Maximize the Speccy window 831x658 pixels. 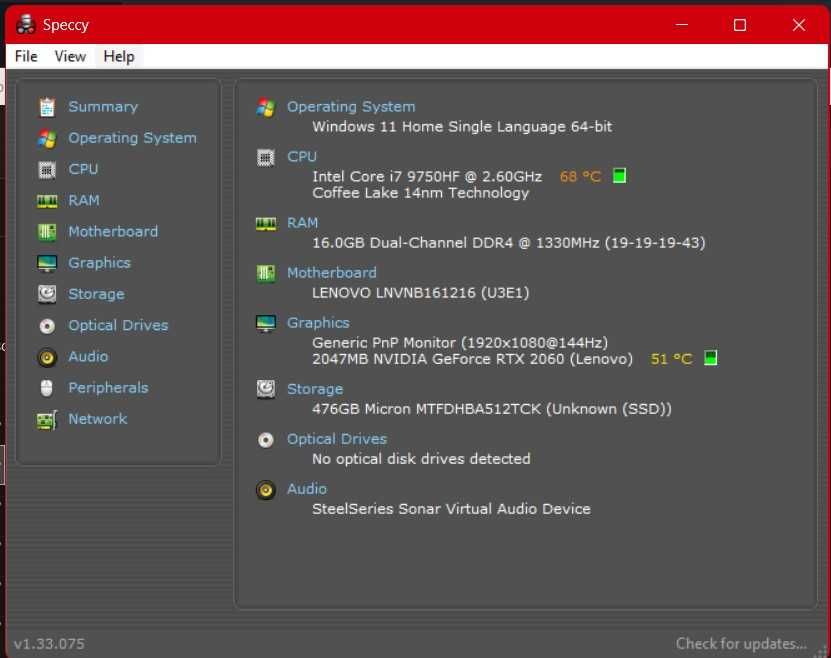[740, 25]
